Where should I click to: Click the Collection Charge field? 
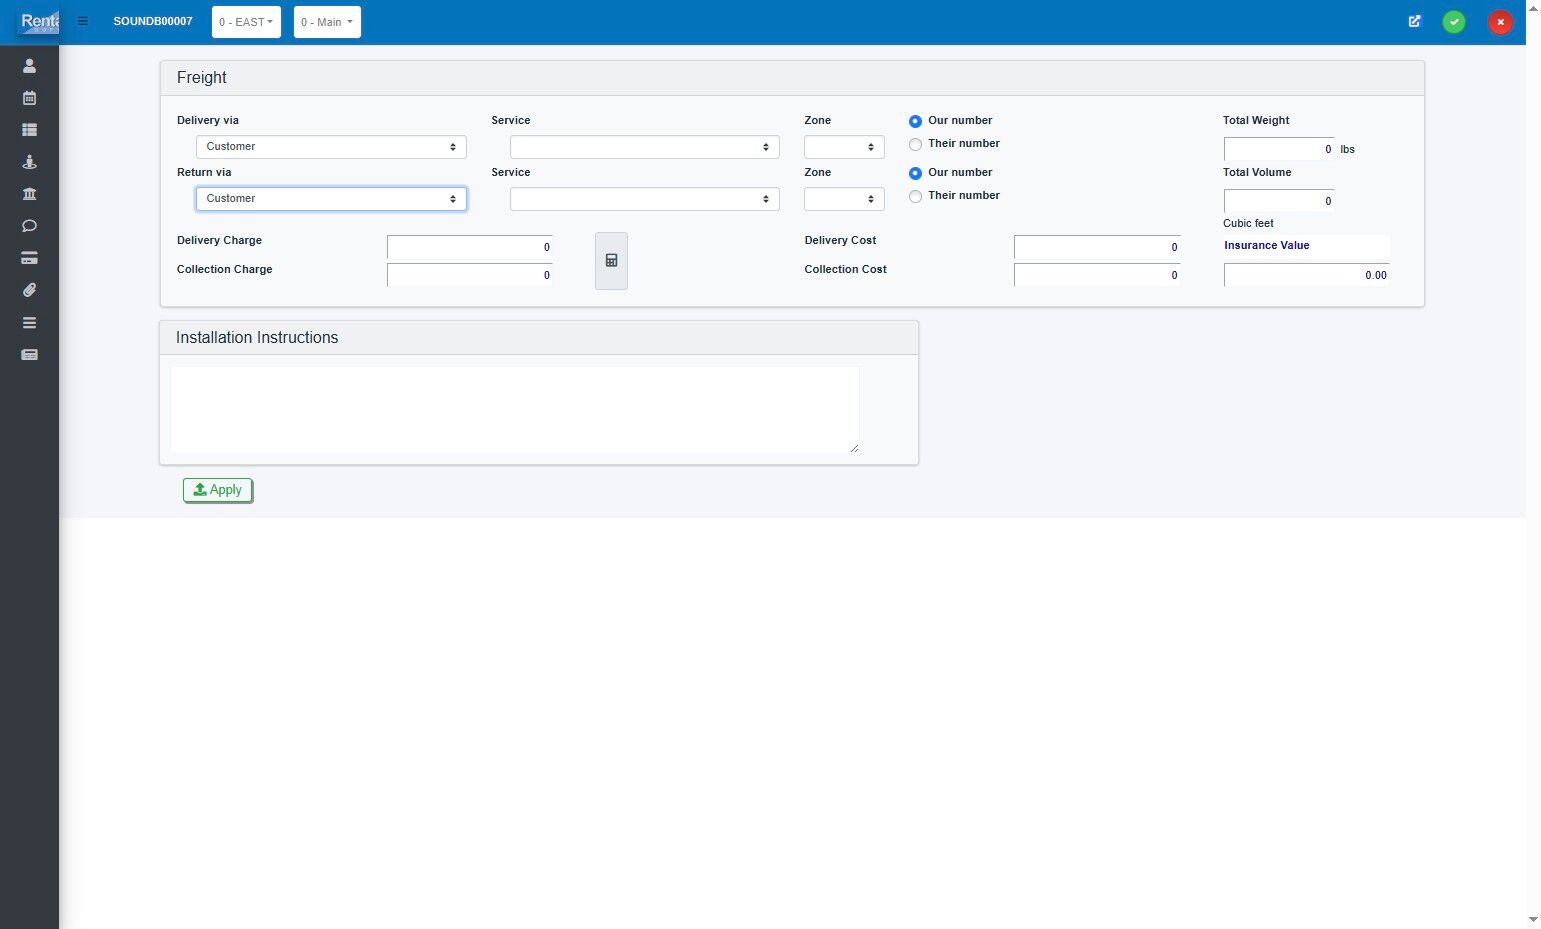pos(470,275)
